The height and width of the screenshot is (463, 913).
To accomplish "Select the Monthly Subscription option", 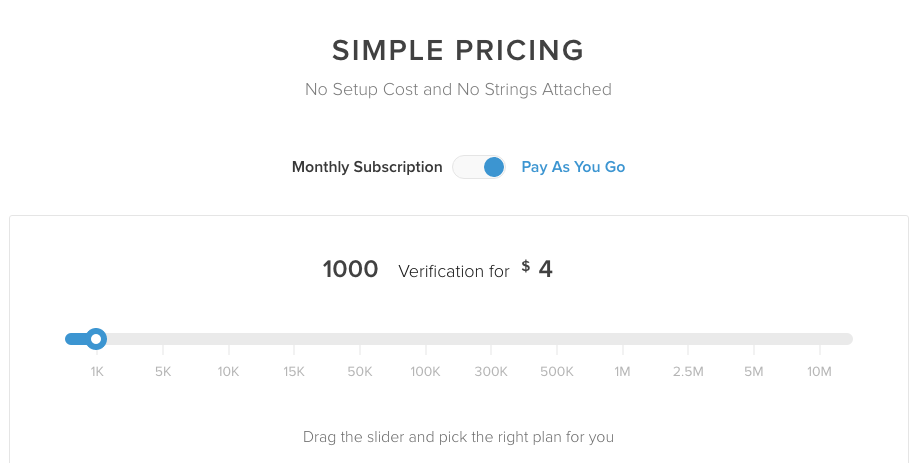I will pyautogui.click(x=367, y=167).
